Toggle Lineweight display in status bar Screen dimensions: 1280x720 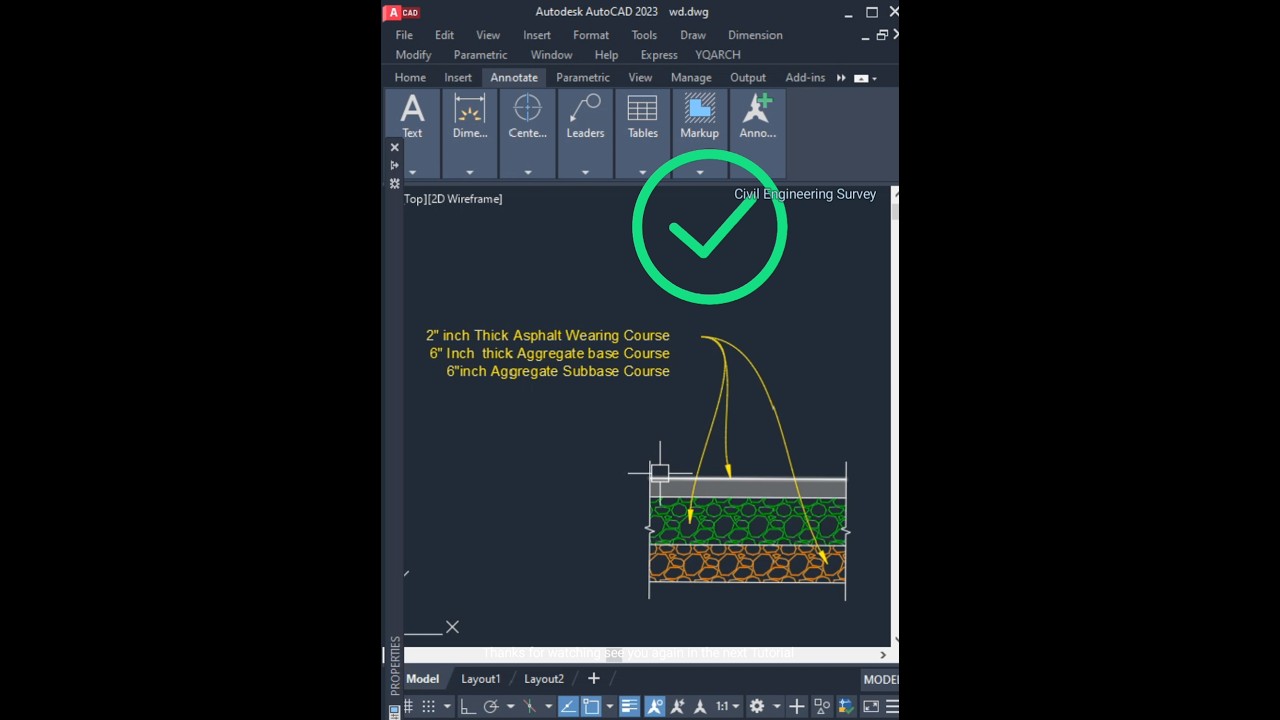pyautogui.click(x=629, y=706)
